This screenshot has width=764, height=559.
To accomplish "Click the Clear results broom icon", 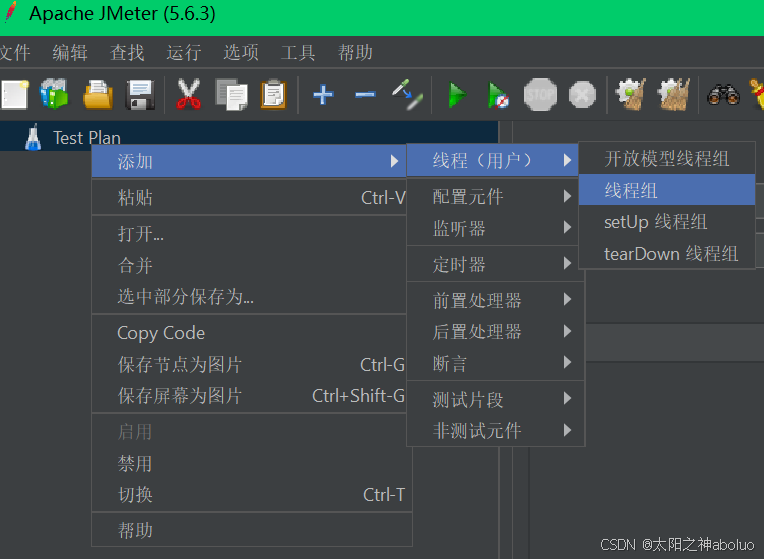I will (630, 94).
